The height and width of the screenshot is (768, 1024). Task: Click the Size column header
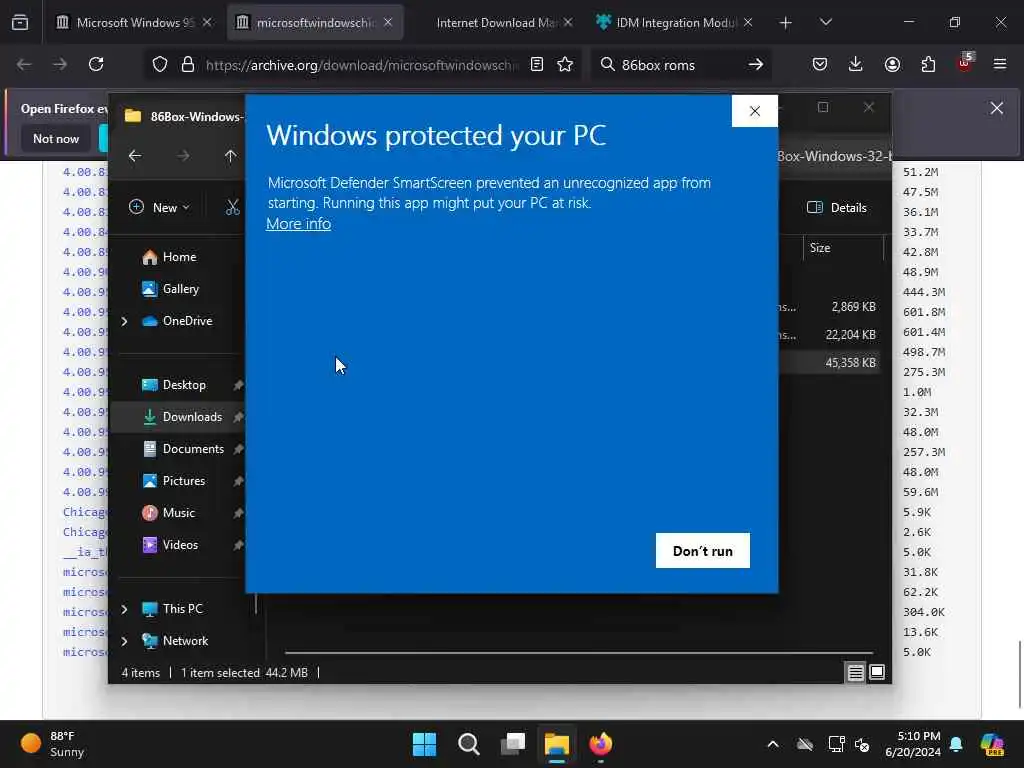pyautogui.click(x=842, y=248)
